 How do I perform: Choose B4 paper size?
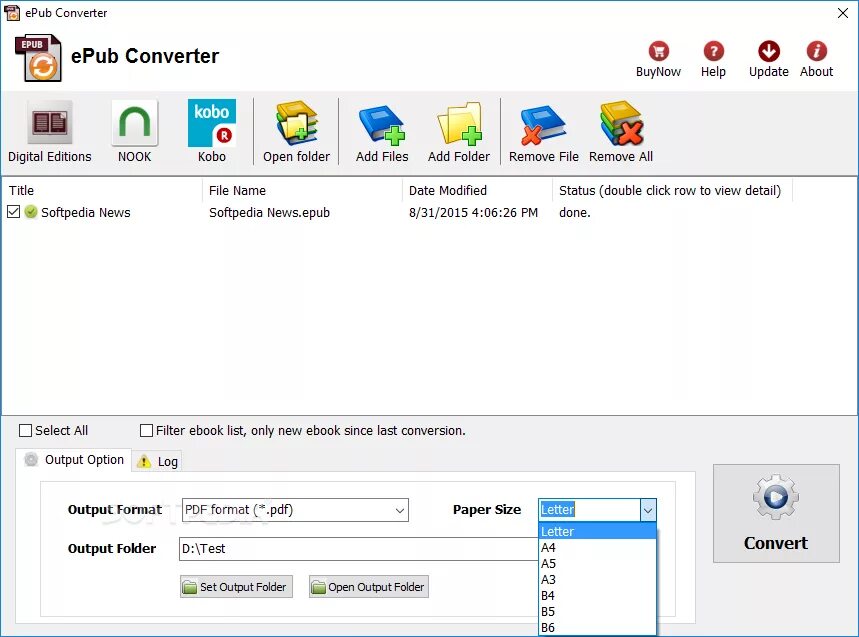tap(597, 595)
